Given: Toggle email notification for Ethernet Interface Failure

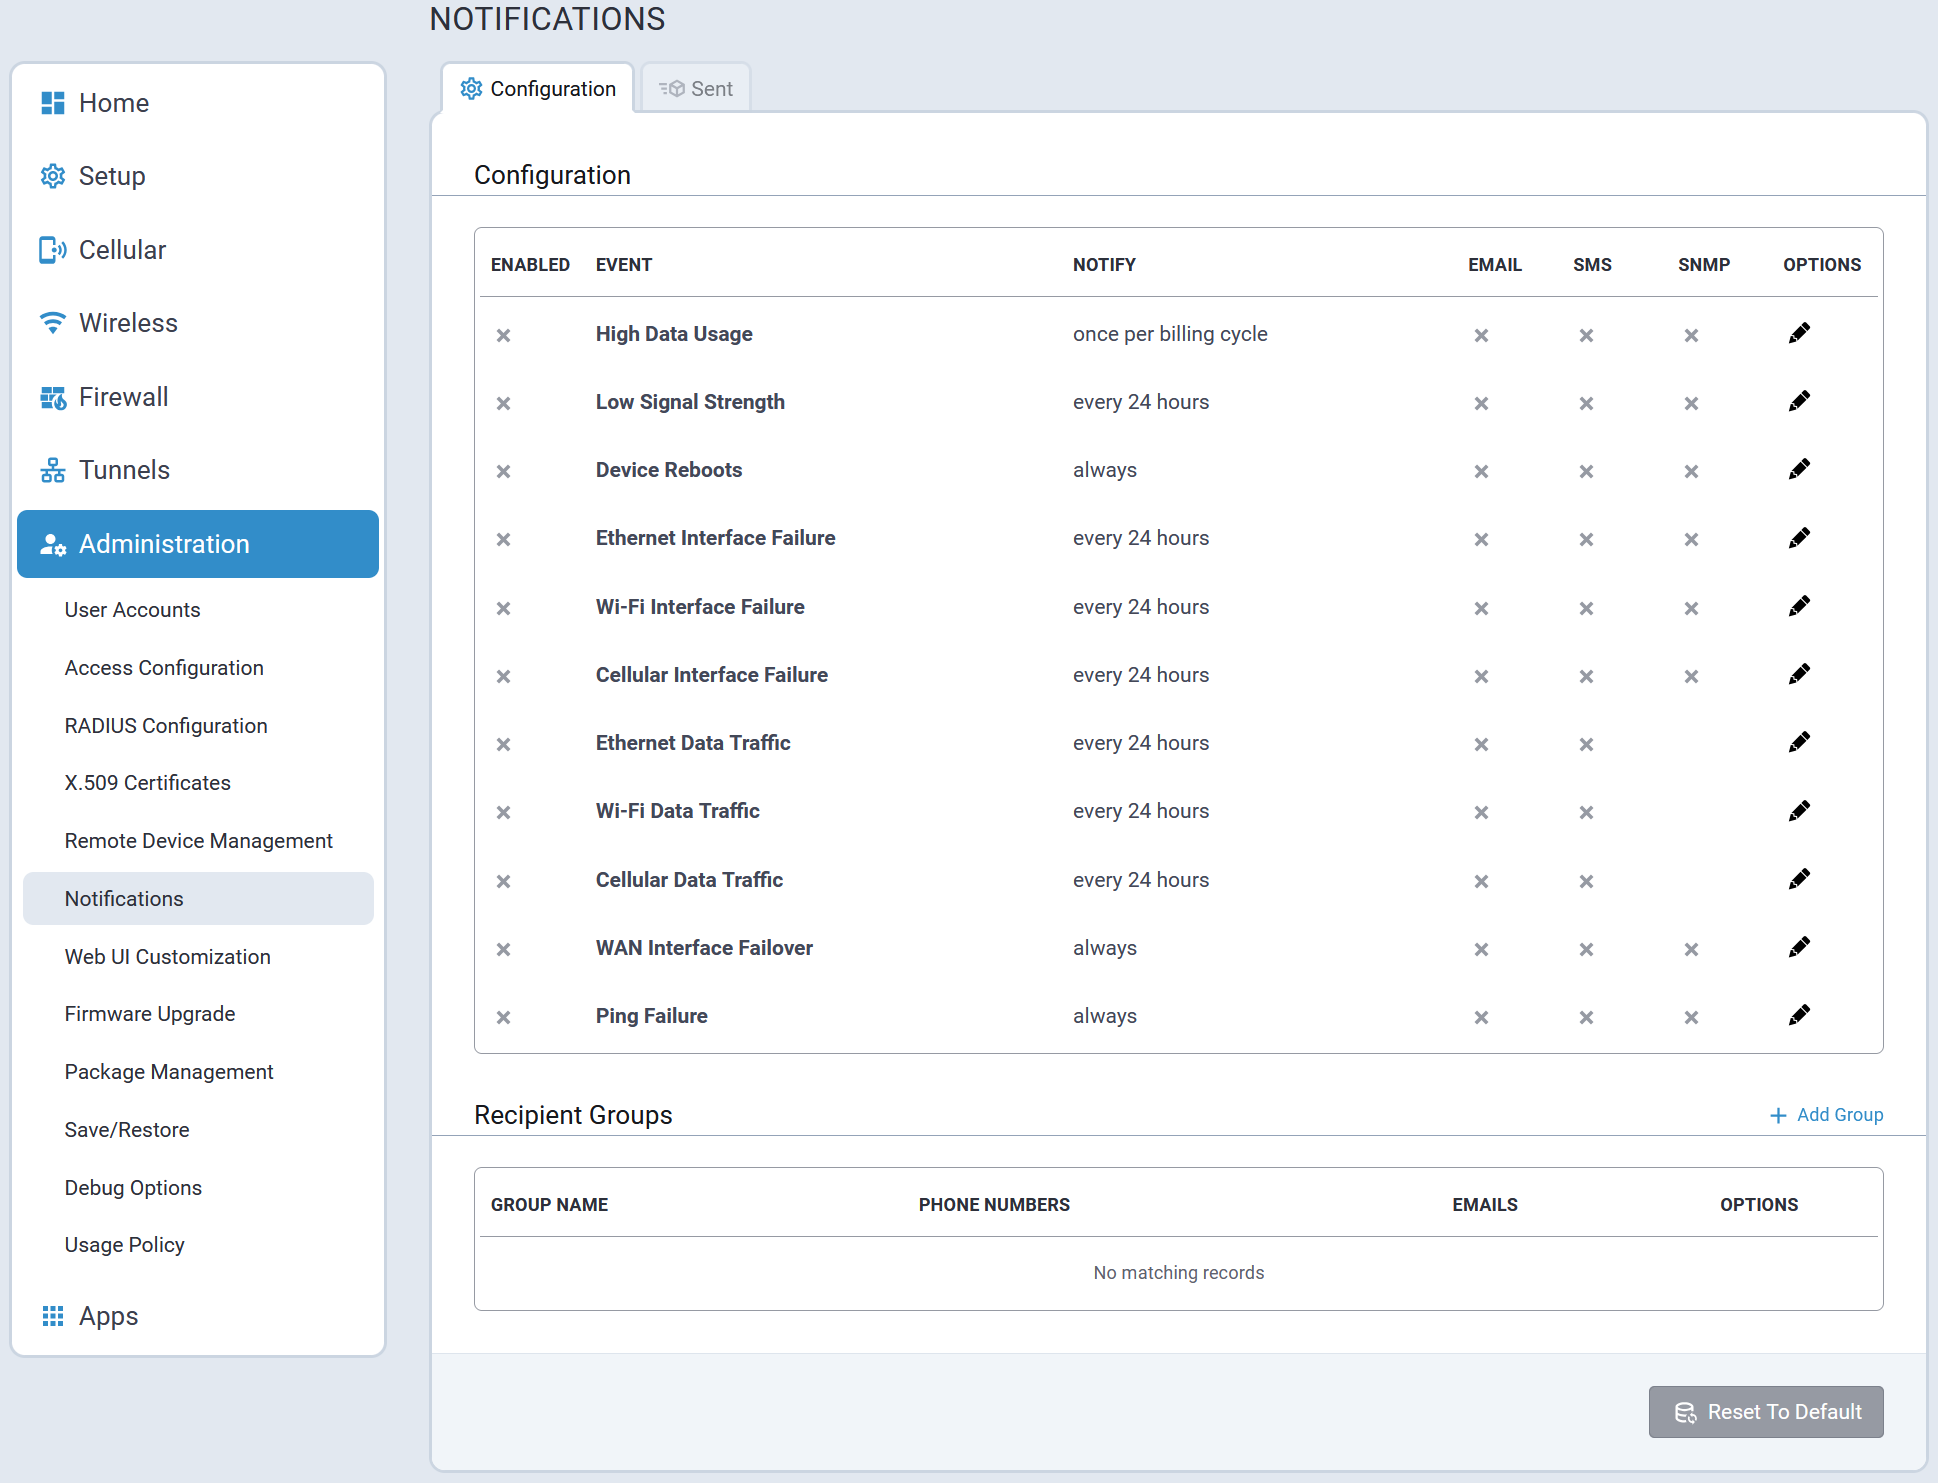Looking at the screenshot, I should click(x=1481, y=539).
